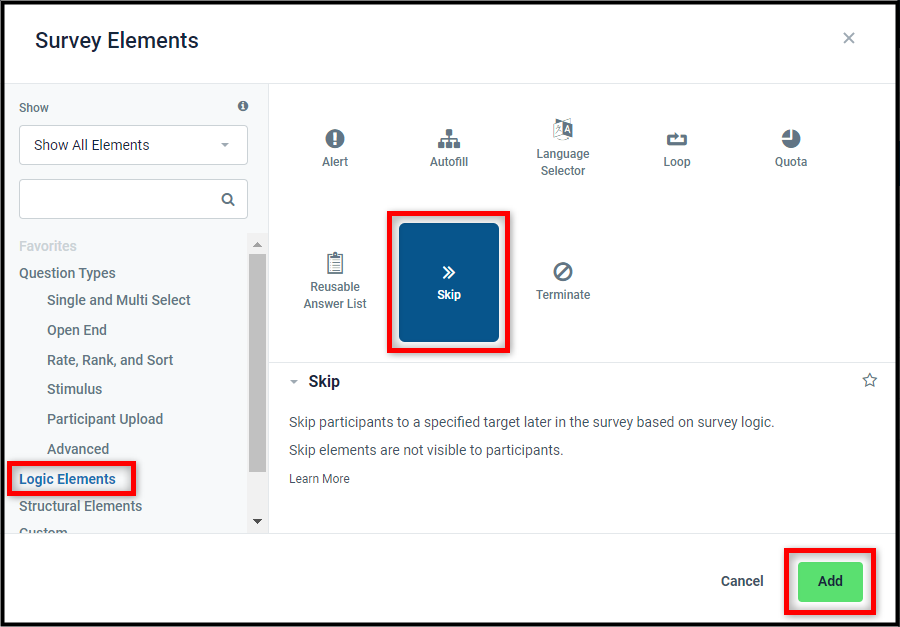Open Question Types category
The width and height of the screenshot is (900, 627).
pyautogui.click(x=67, y=273)
